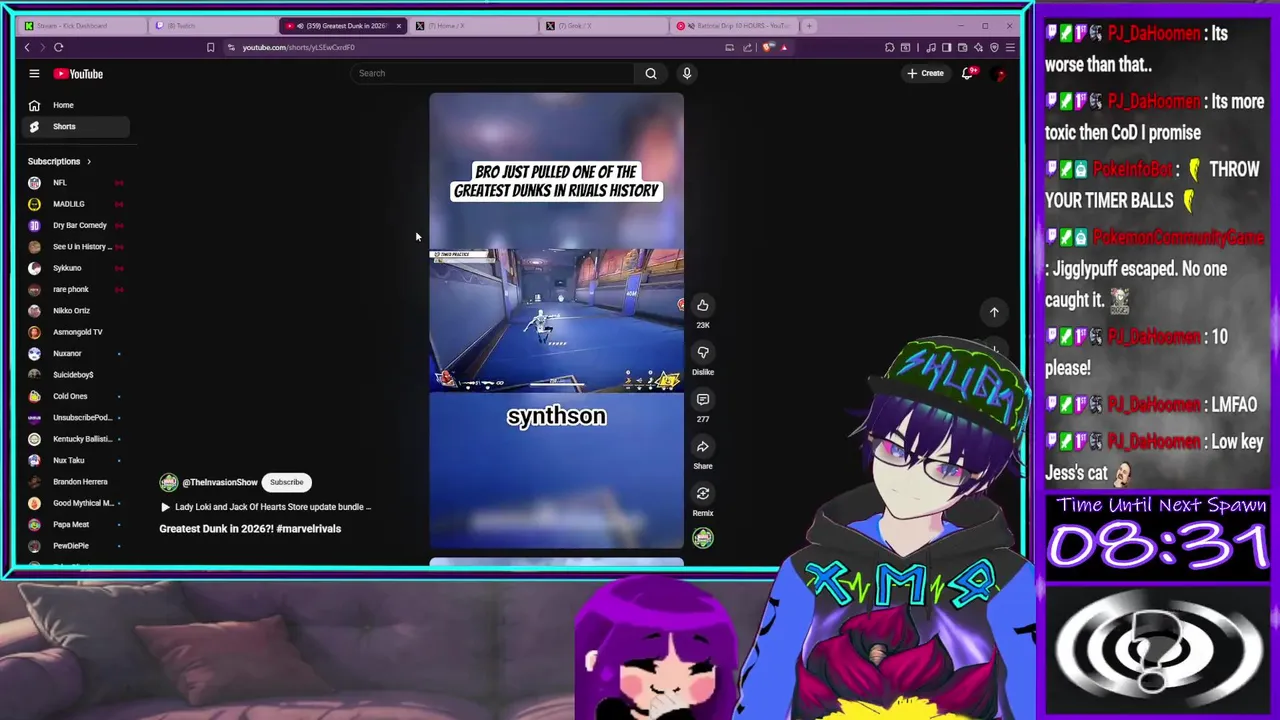Viewport: 1280px width, 720px height.
Task: Open comments on the Short
Action: [703, 399]
